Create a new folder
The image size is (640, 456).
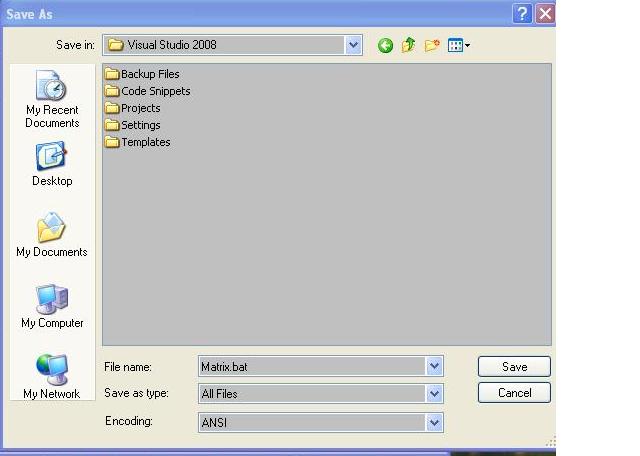pos(432,45)
